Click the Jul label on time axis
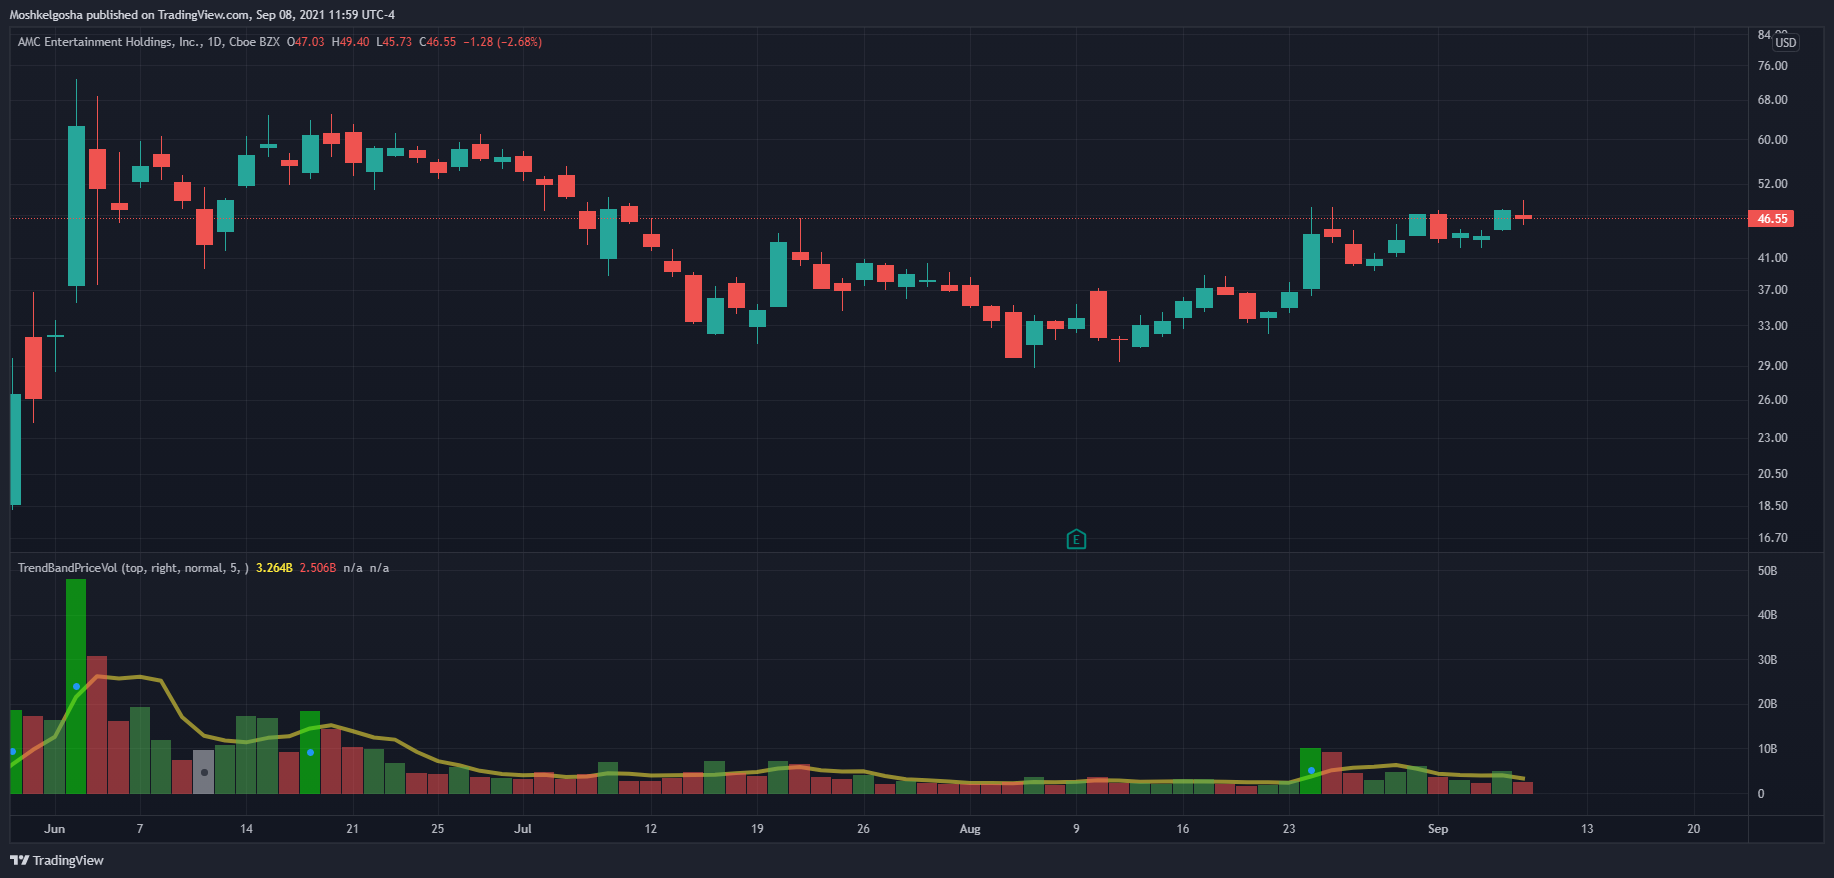Screen dimensions: 1834x878 [523, 829]
